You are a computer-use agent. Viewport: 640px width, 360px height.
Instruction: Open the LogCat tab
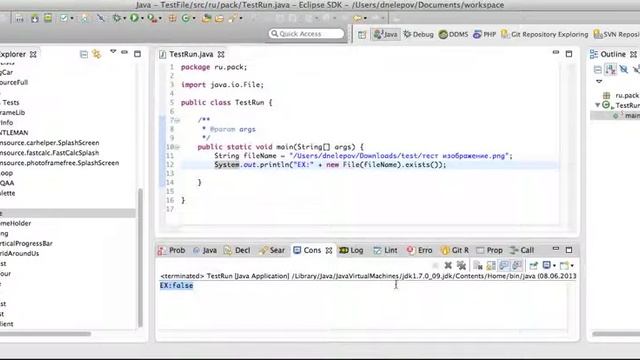351,250
